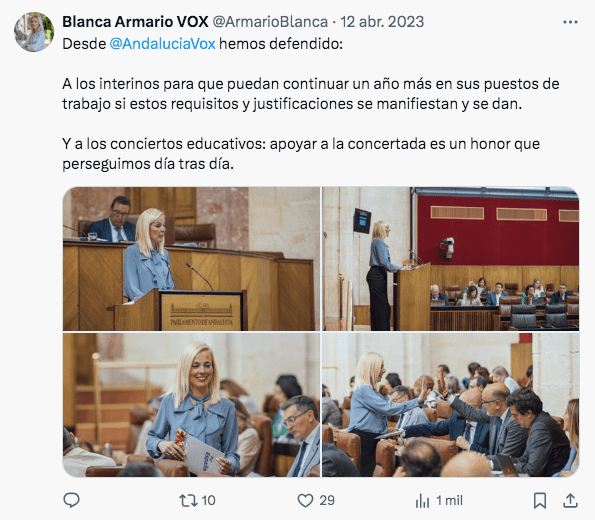
Task: Open the photo with the red wall
Action: click(450, 258)
